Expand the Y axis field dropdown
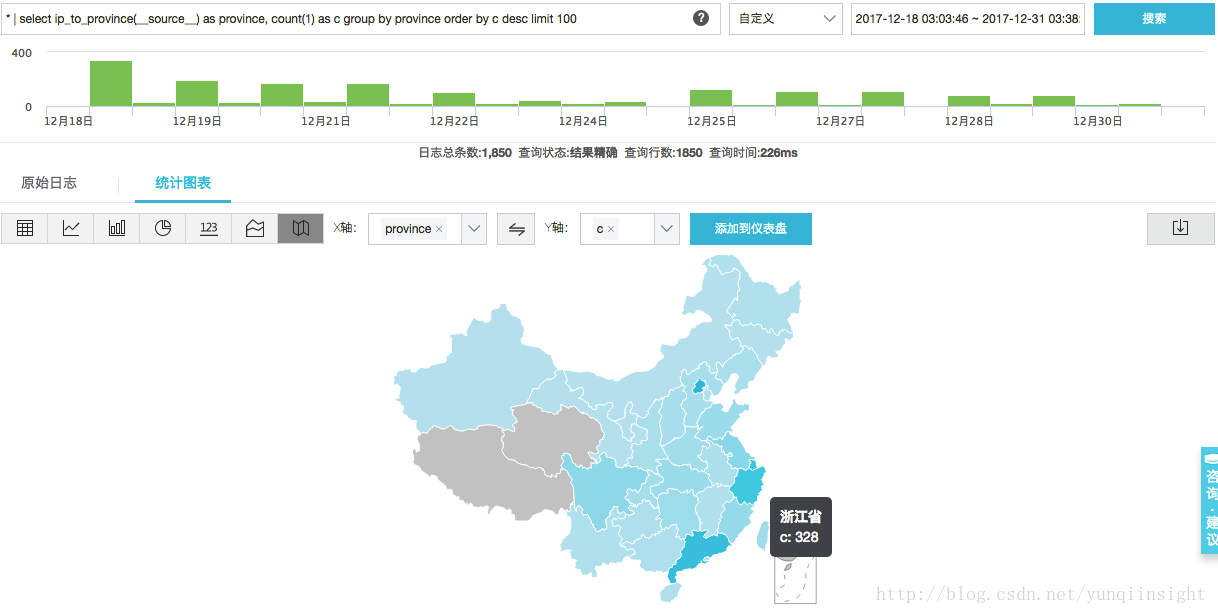This screenshot has width=1218, height=614. click(667, 229)
